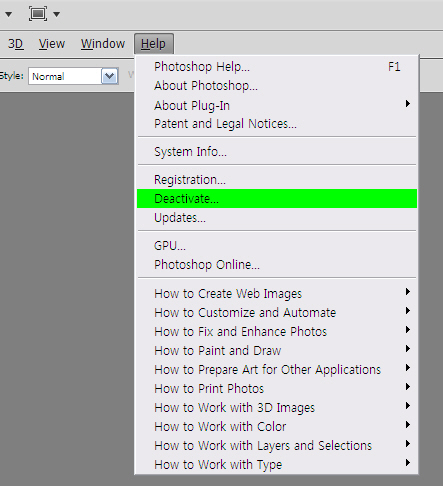Open the 3D menu
Screen dimensions: 443x486
click(x=15, y=44)
